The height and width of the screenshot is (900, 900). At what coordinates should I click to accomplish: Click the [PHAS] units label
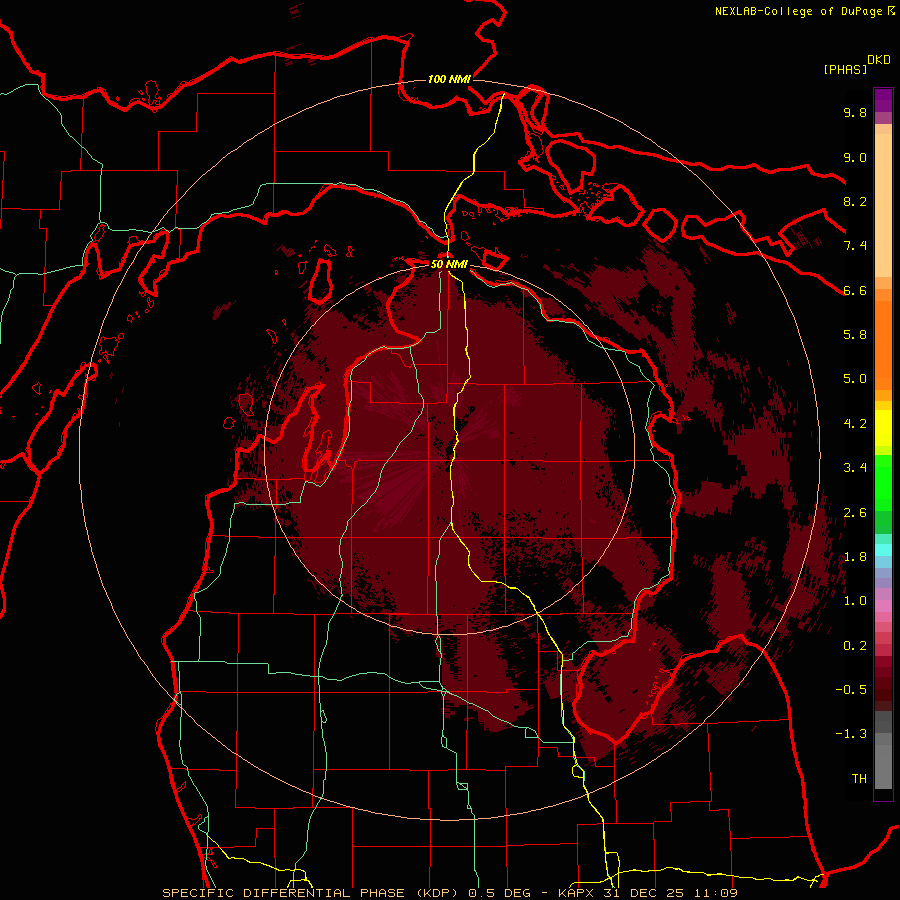click(x=845, y=70)
